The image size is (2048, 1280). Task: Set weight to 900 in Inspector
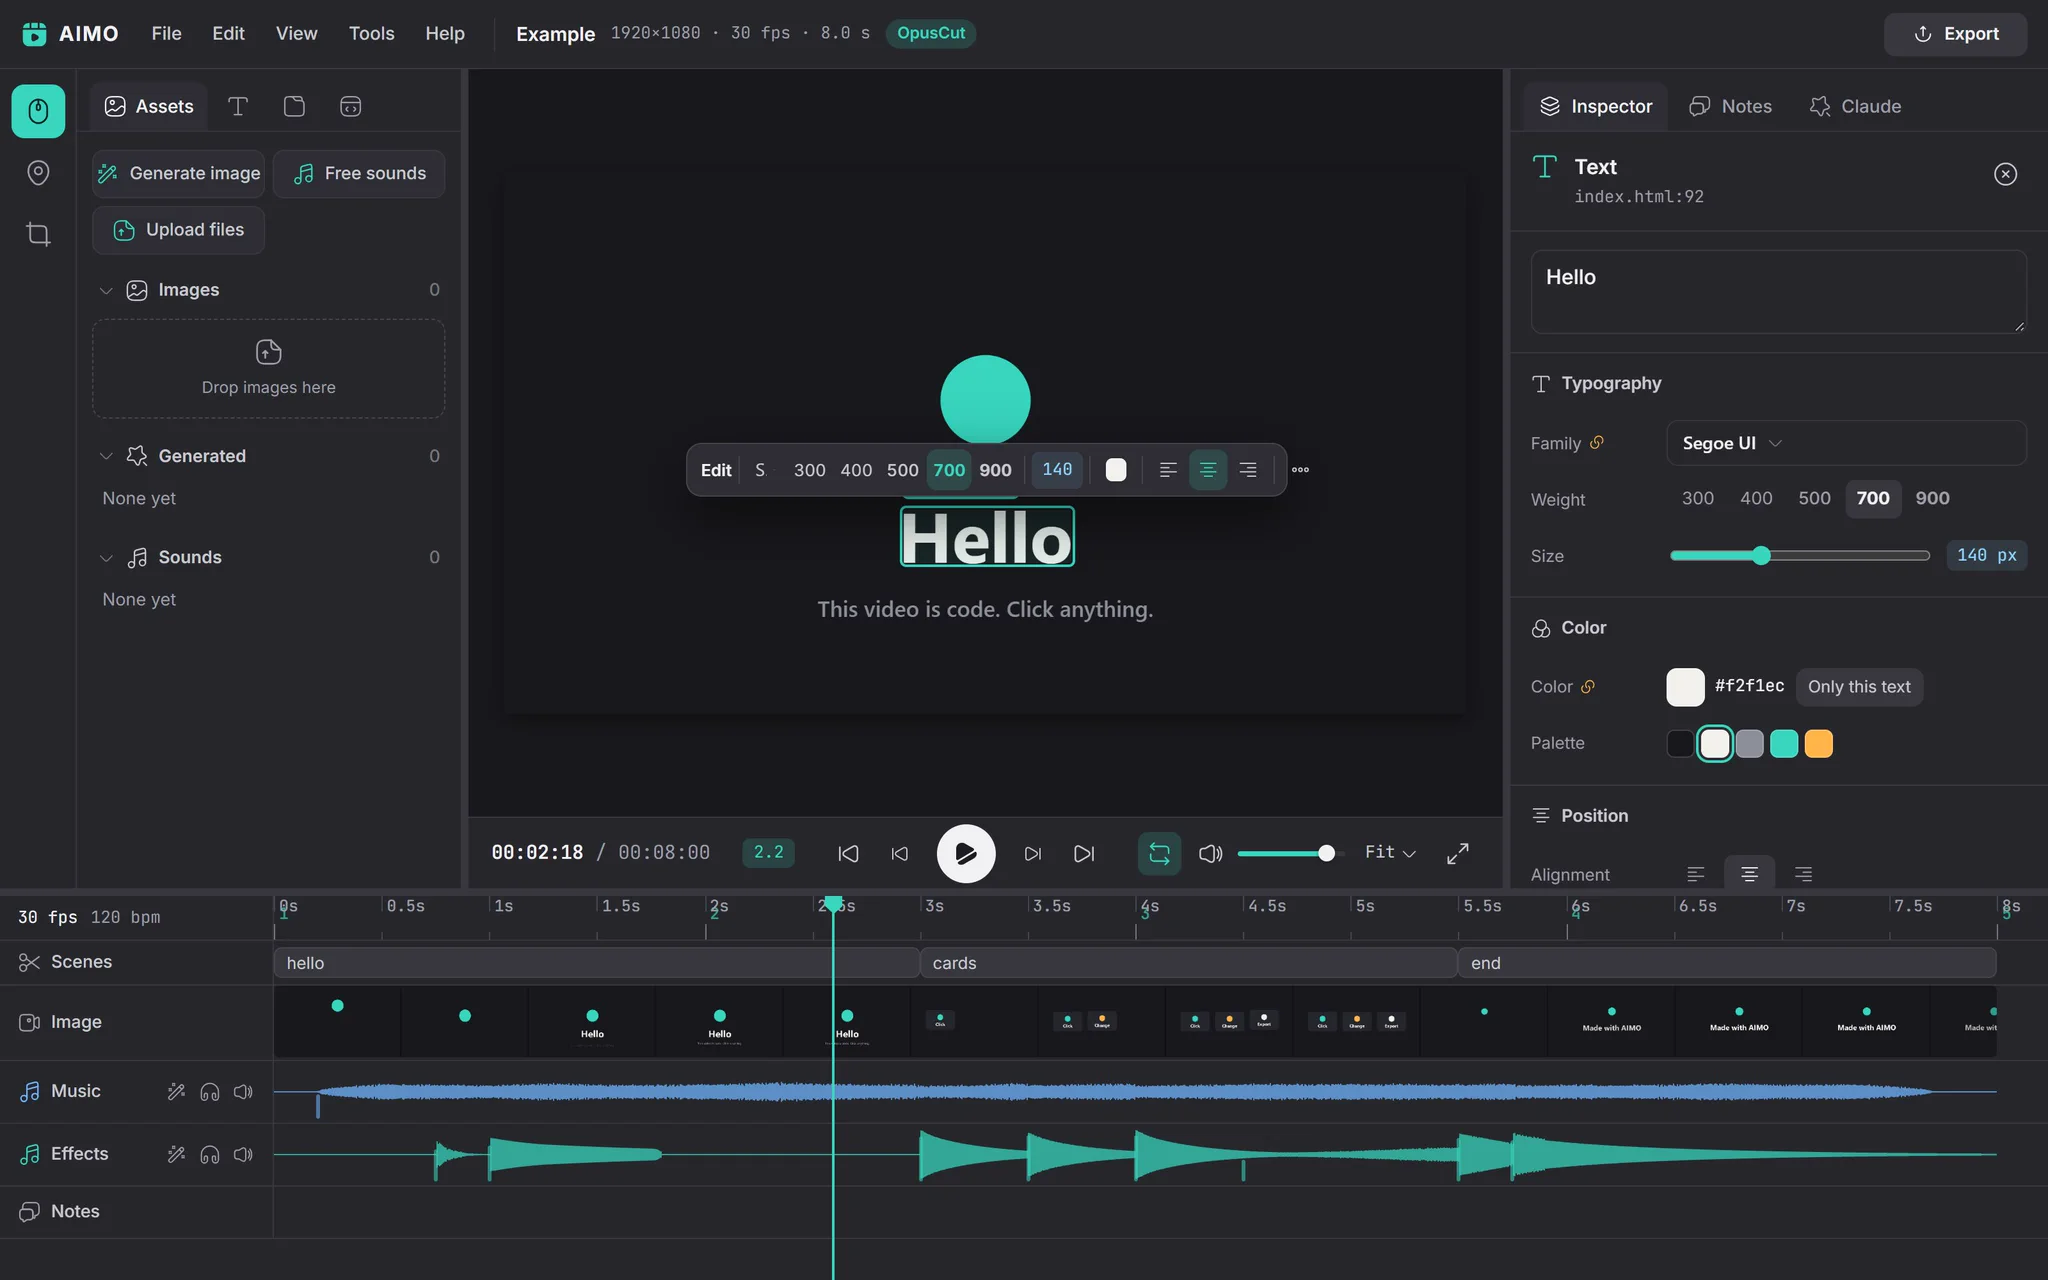coord(1932,498)
